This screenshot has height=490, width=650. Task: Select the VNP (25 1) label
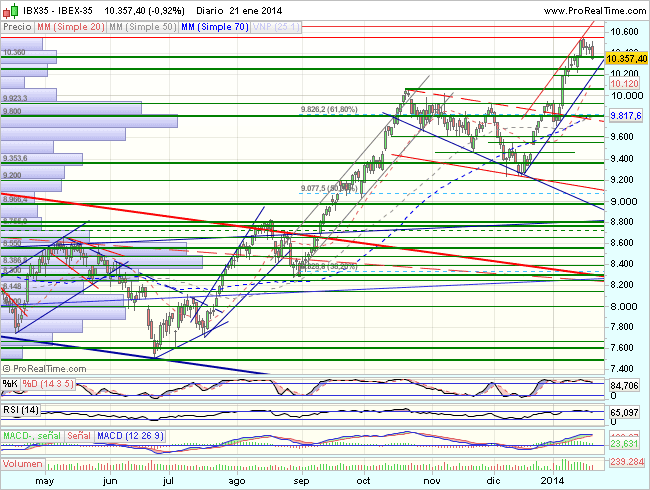tap(276, 27)
